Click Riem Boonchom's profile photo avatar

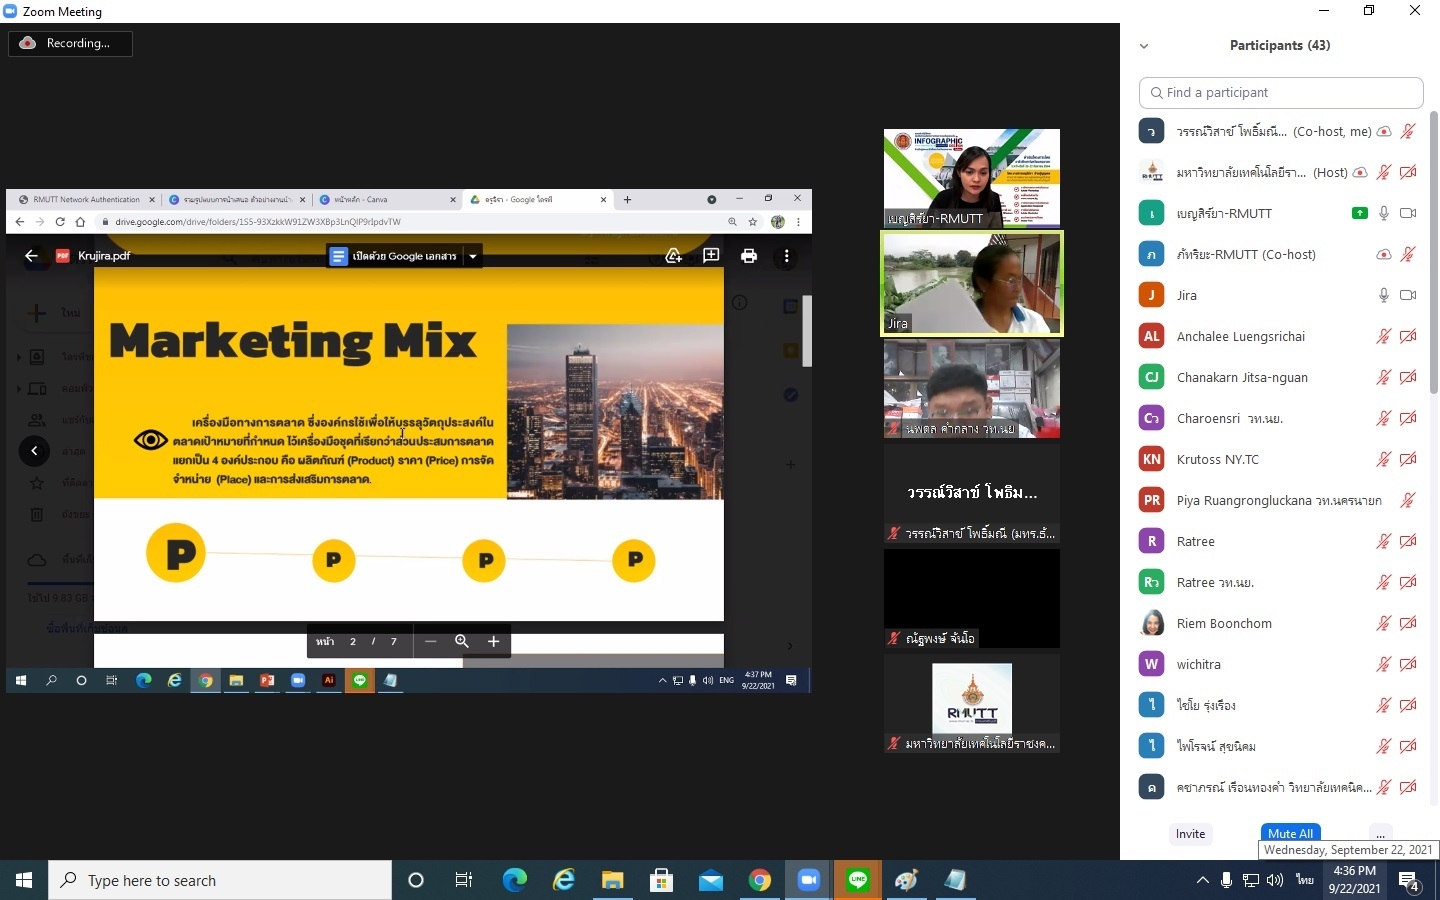(x=1152, y=623)
